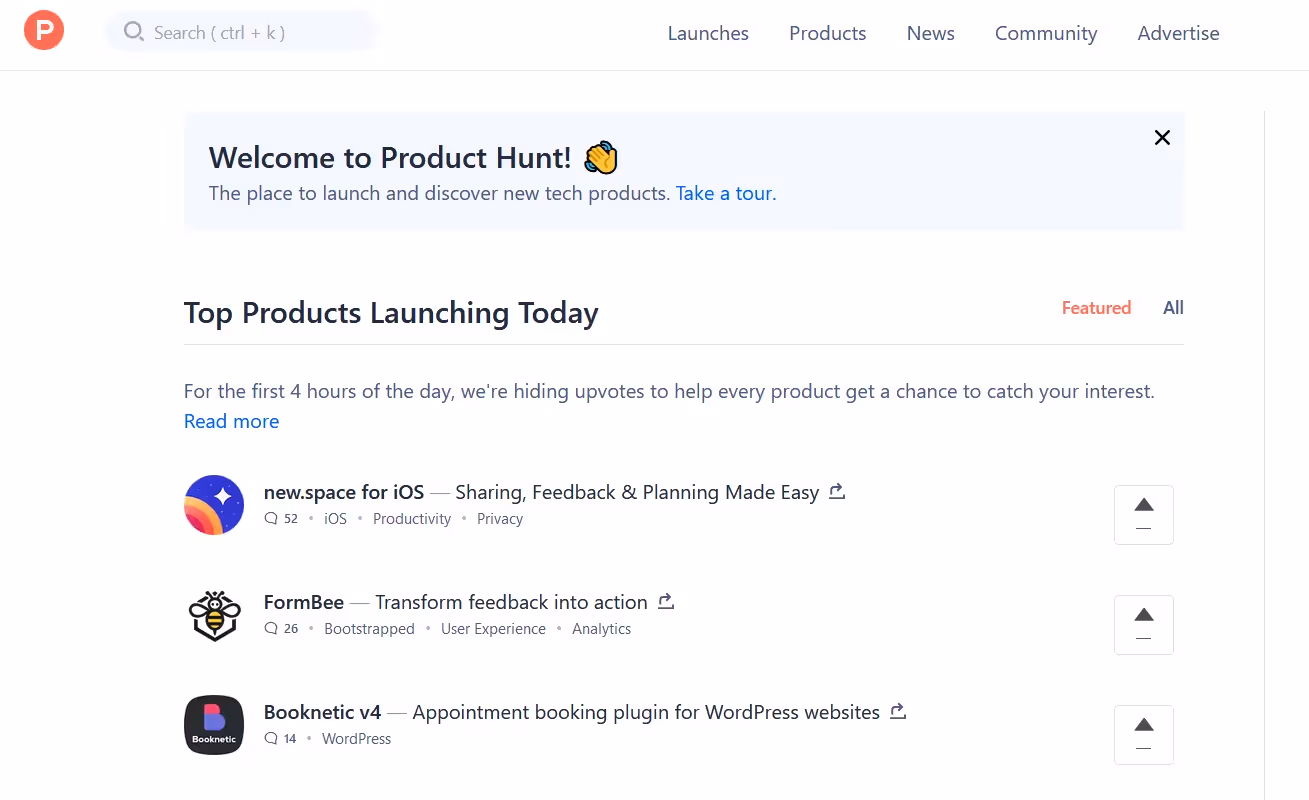Click the Take a tour link
The image size is (1309, 800).
click(724, 193)
